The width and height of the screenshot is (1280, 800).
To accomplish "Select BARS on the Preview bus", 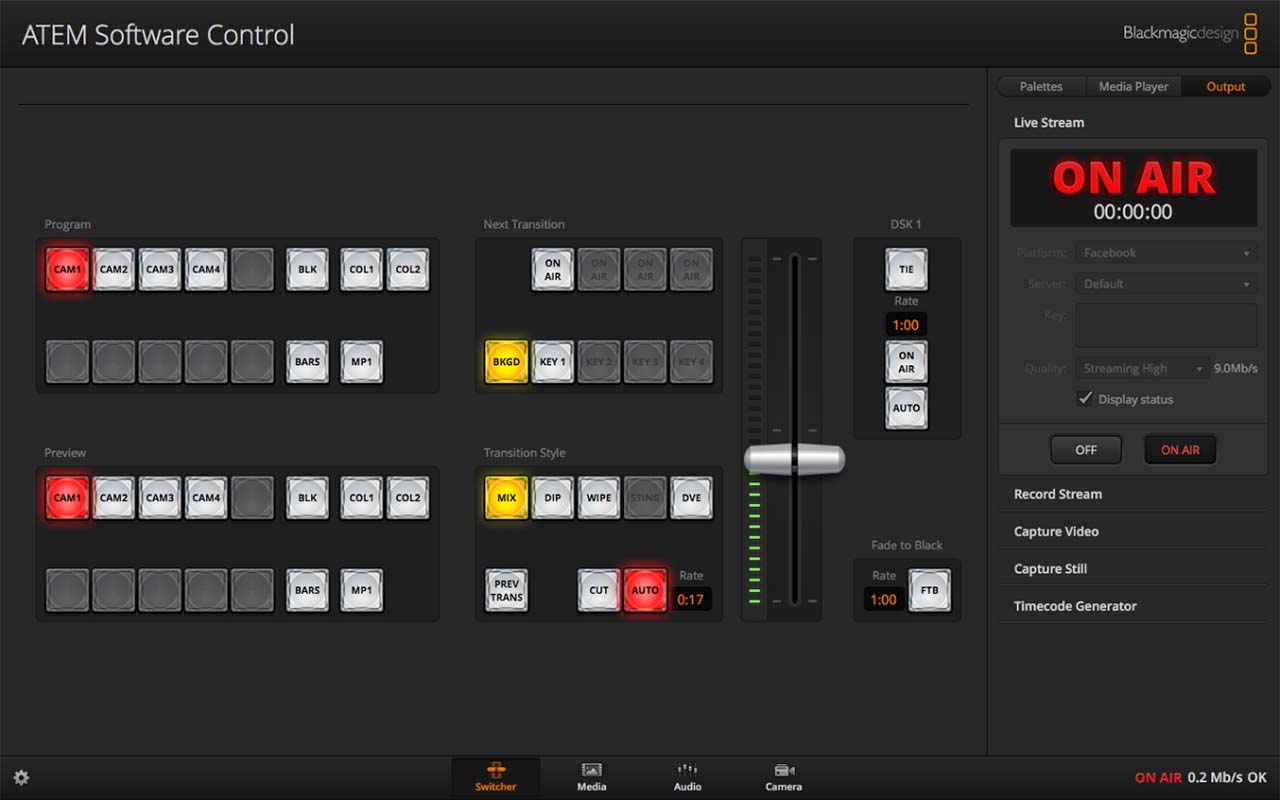I will 307,590.
